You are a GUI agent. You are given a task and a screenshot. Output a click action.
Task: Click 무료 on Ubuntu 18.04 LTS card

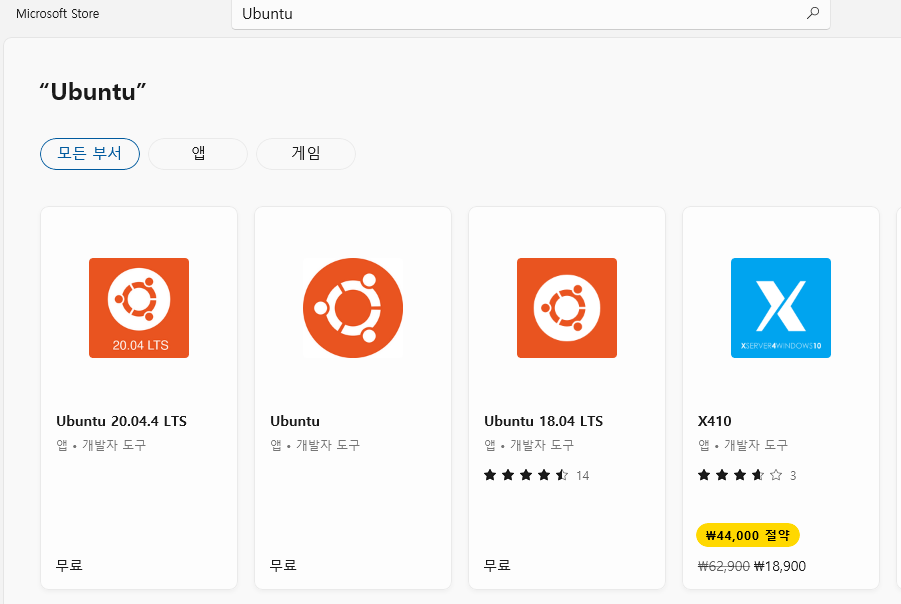pyautogui.click(x=497, y=565)
